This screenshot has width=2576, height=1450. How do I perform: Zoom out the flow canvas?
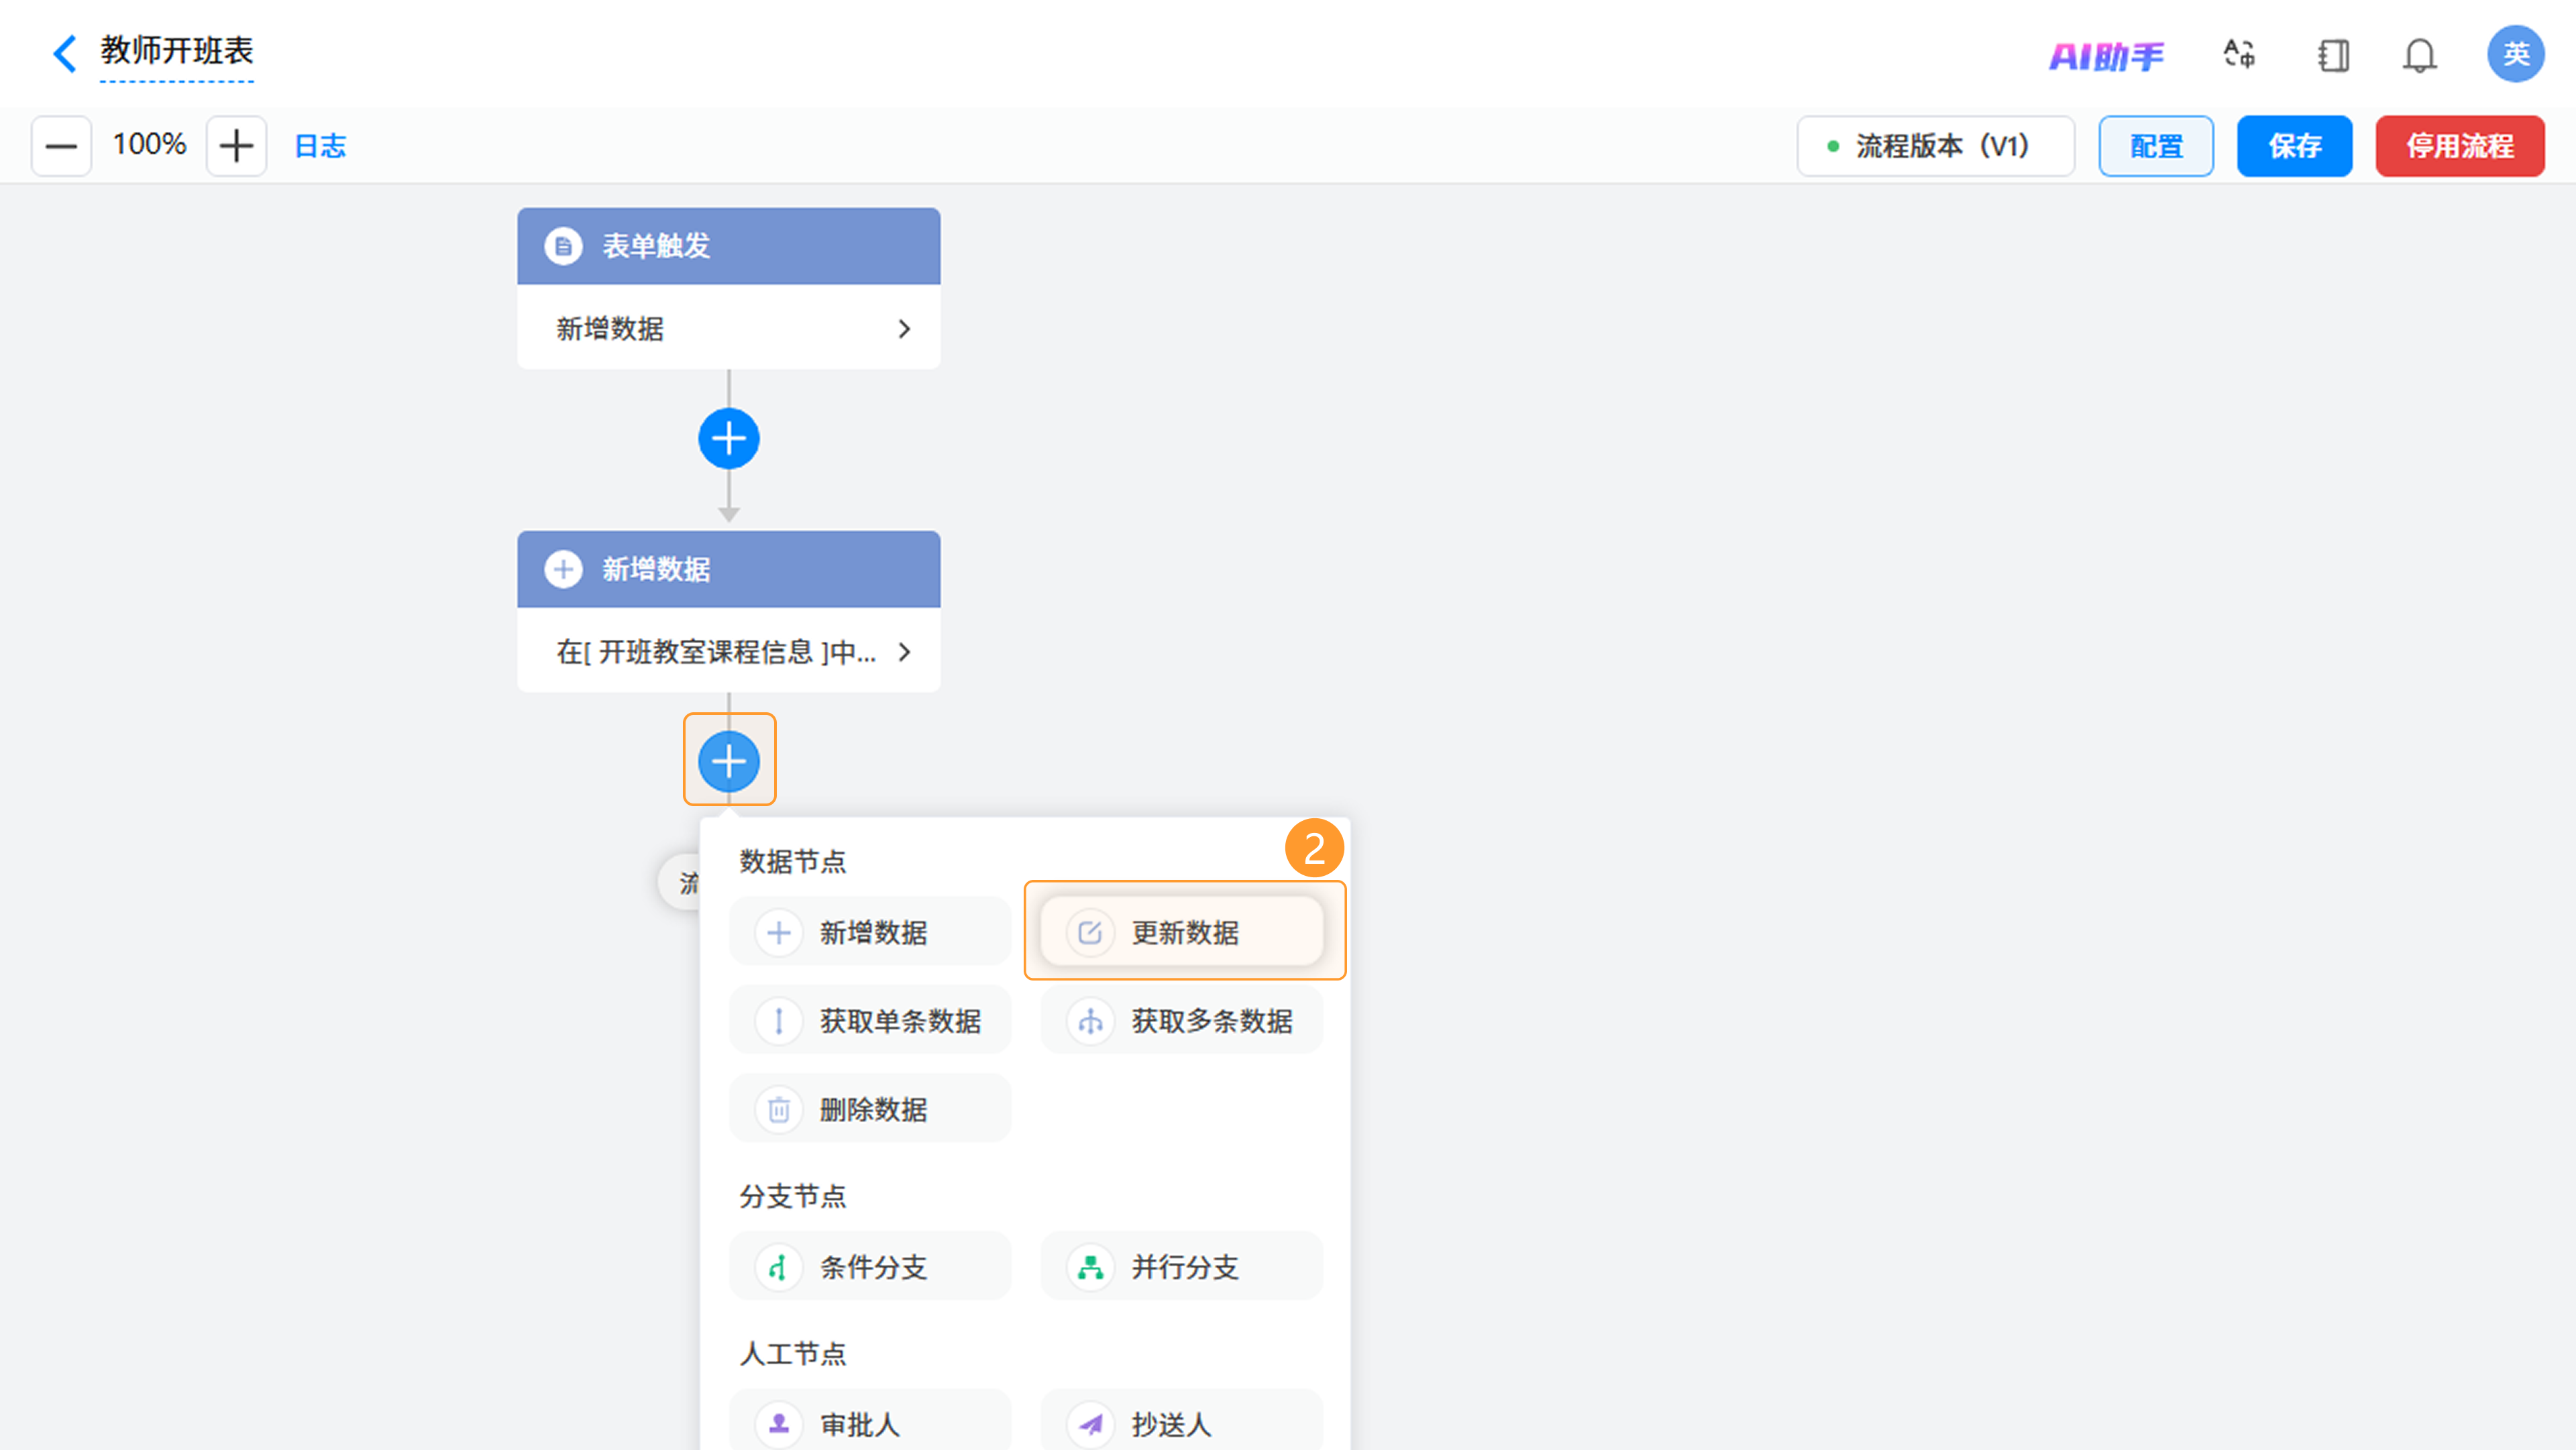(61, 146)
